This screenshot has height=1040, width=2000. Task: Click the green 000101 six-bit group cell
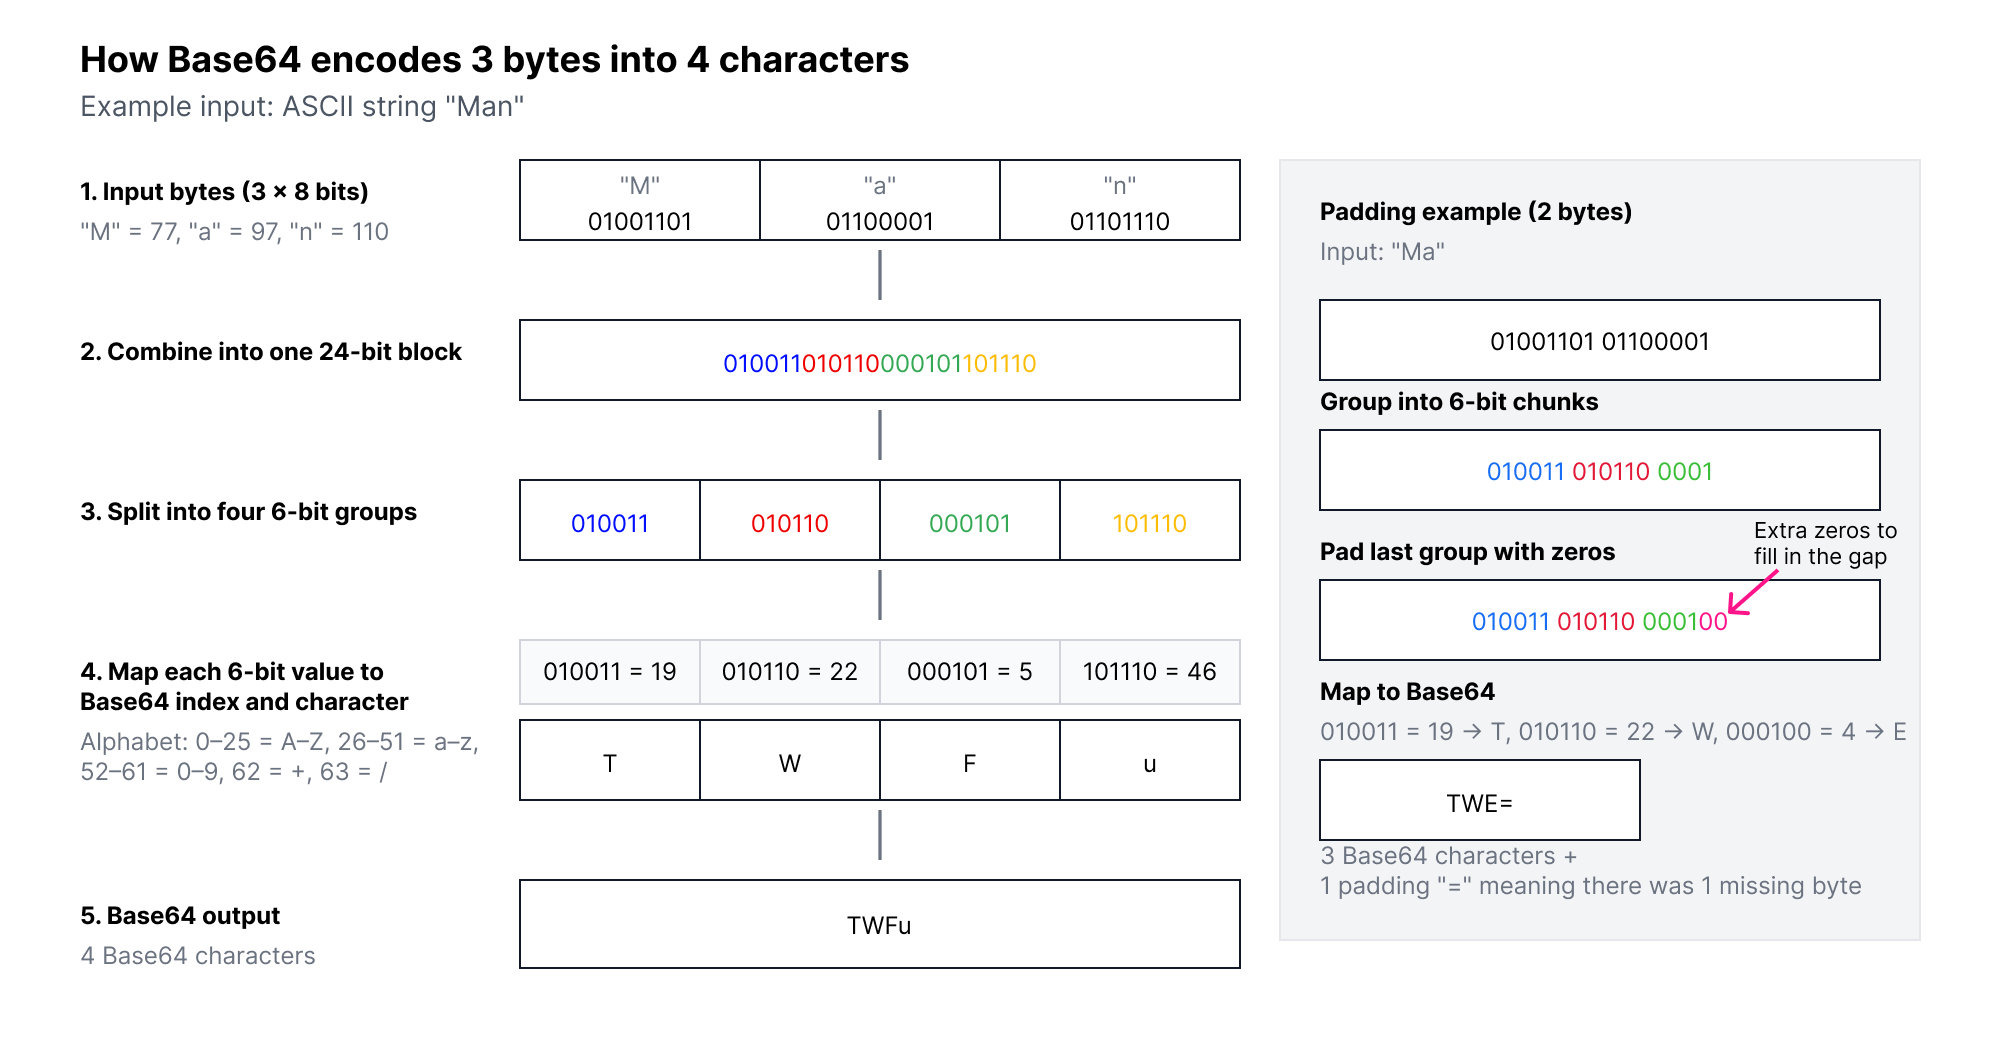point(970,521)
